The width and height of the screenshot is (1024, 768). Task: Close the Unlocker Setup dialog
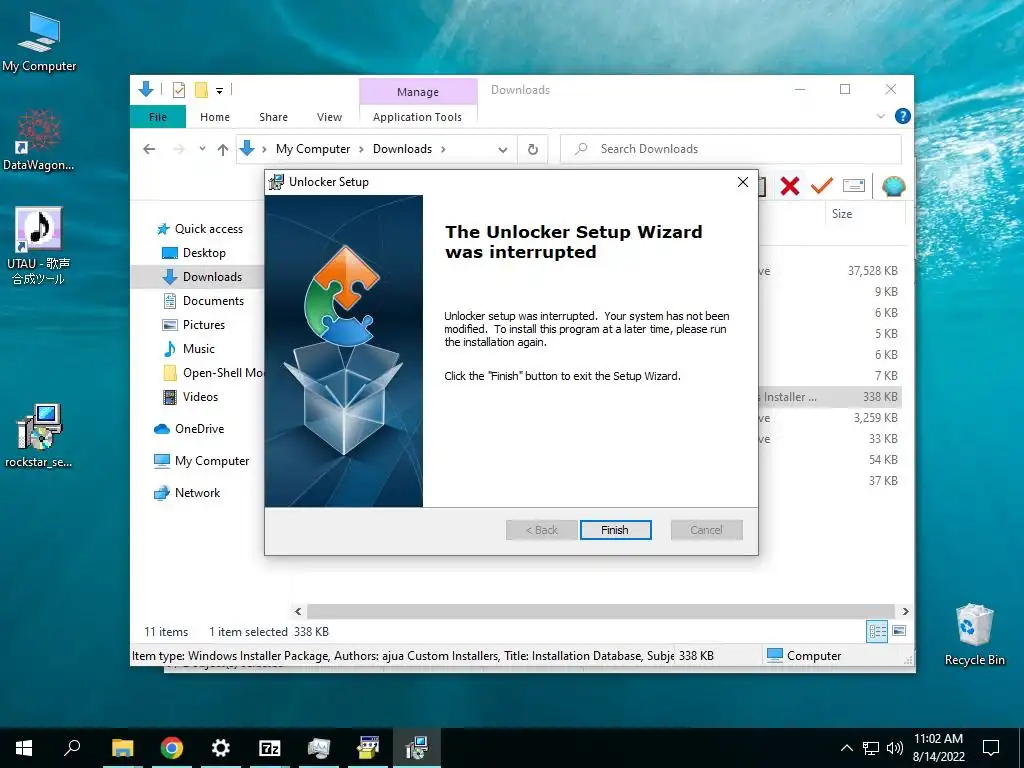(x=743, y=182)
